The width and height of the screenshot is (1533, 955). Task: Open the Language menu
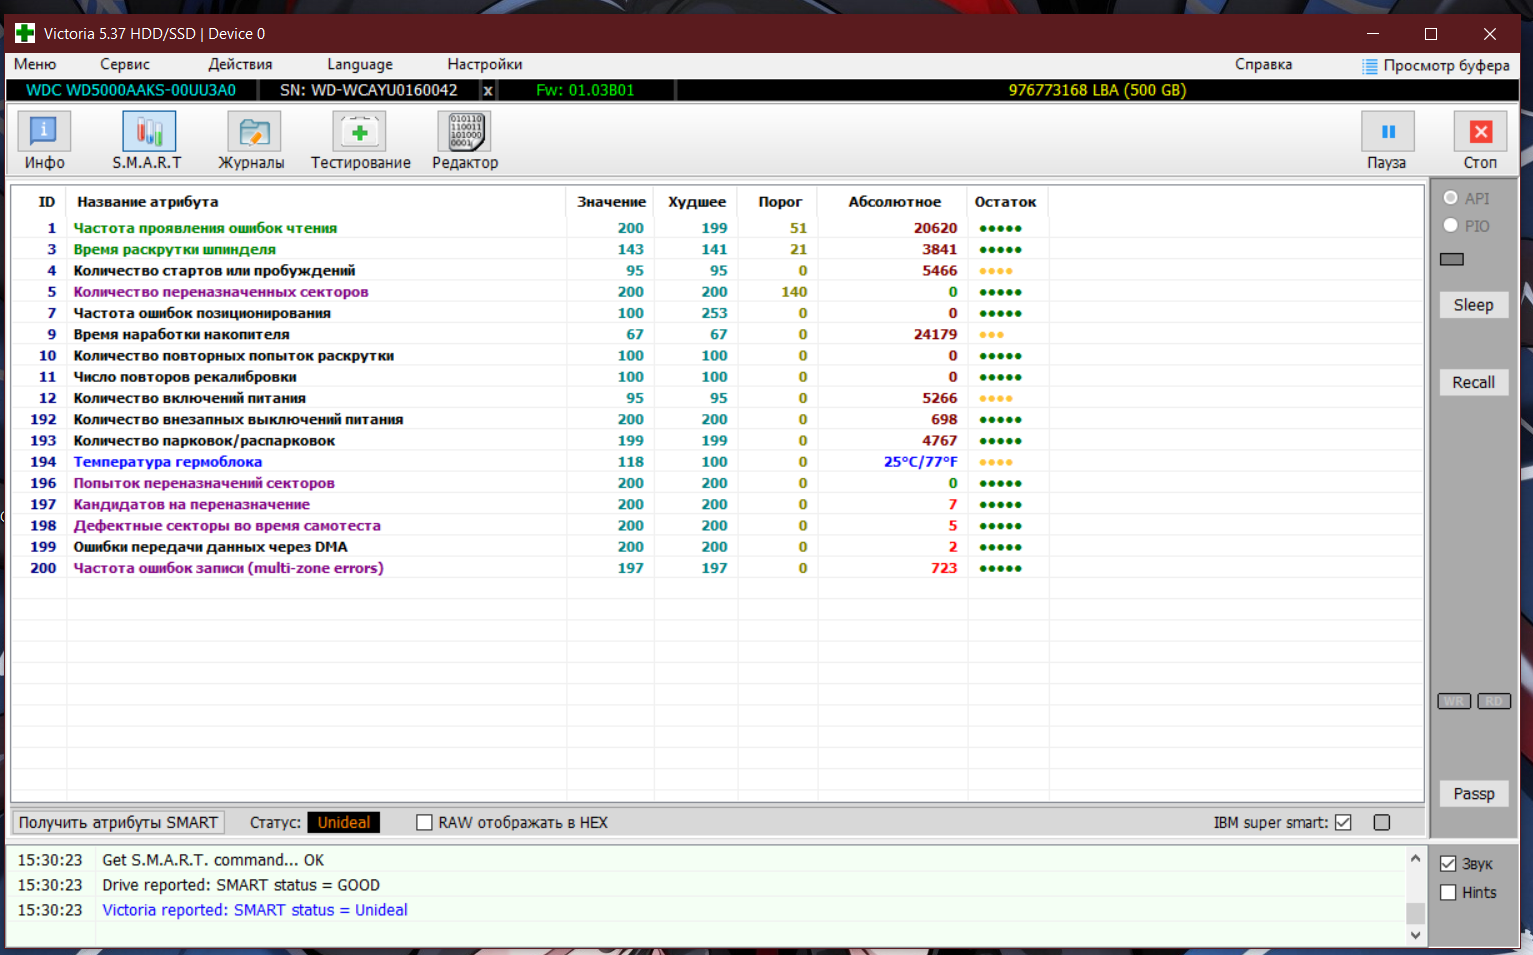[x=360, y=64]
